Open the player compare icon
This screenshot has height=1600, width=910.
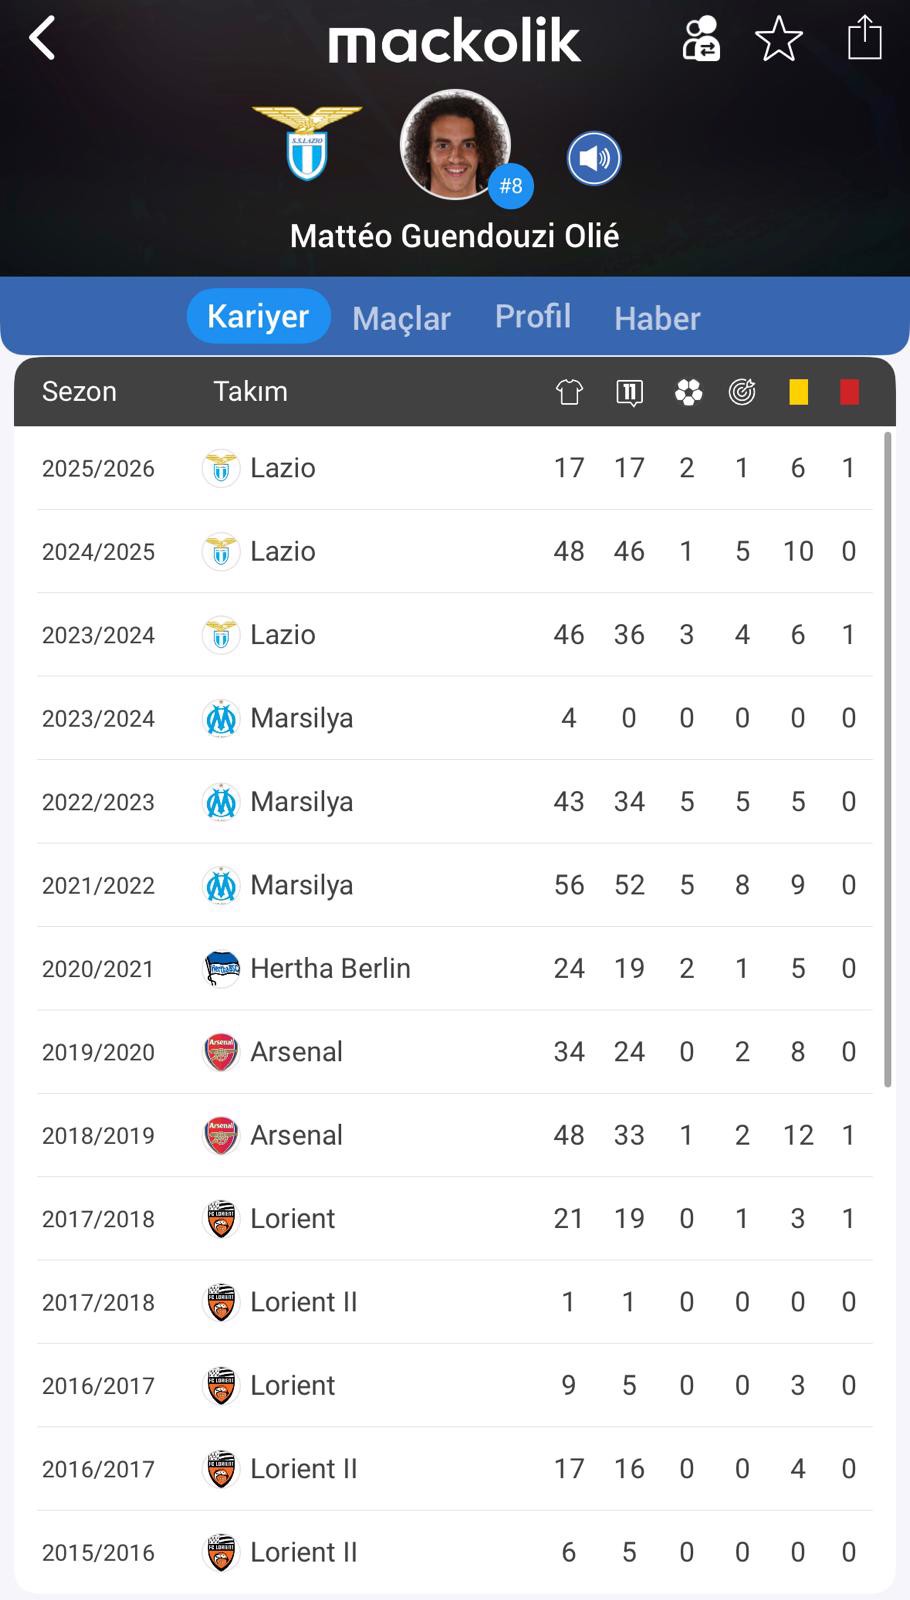point(701,40)
